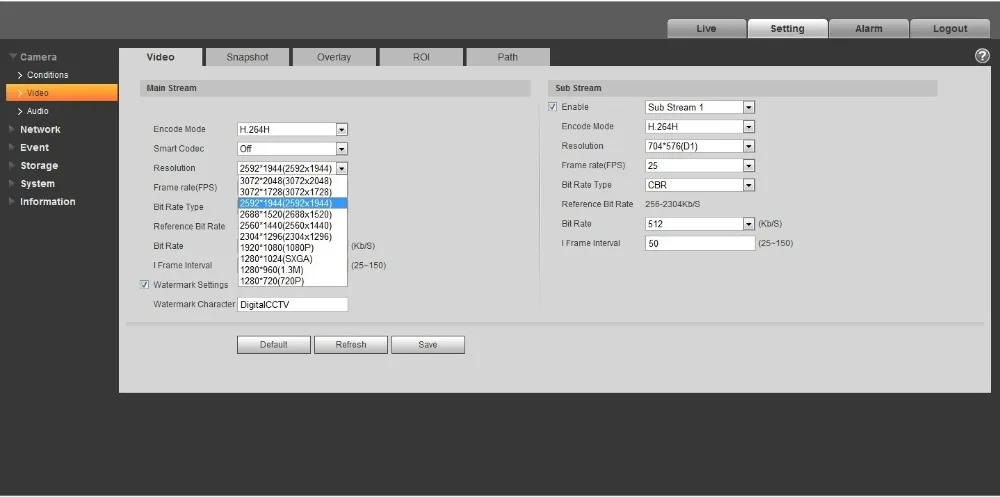Open sub stream Frame rate dropdown

700,166
